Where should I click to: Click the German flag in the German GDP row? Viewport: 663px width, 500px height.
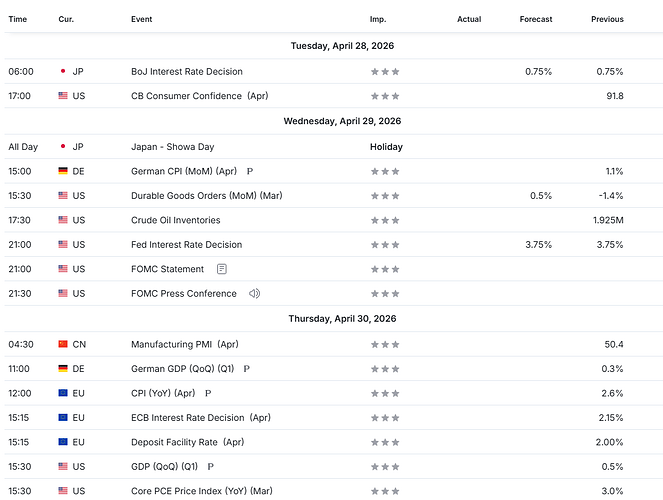point(63,369)
